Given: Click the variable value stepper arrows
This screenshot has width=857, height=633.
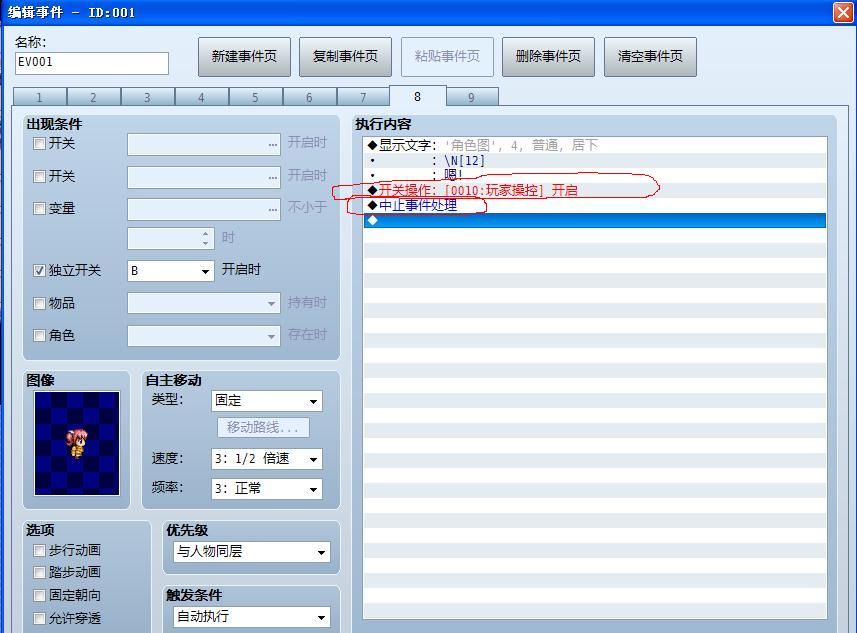Looking at the screenshot, I should (206, 238).
